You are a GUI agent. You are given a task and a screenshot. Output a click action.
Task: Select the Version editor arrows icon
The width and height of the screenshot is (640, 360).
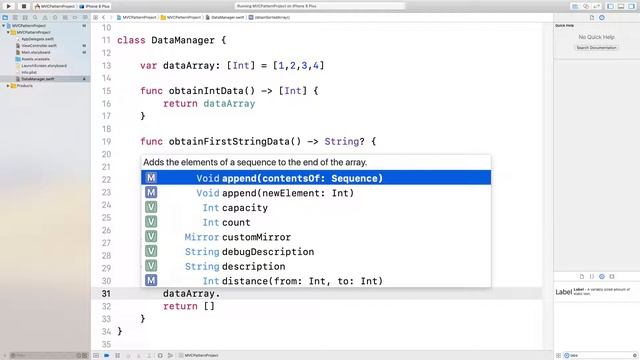pyautogui.click(x=596, y=7)
